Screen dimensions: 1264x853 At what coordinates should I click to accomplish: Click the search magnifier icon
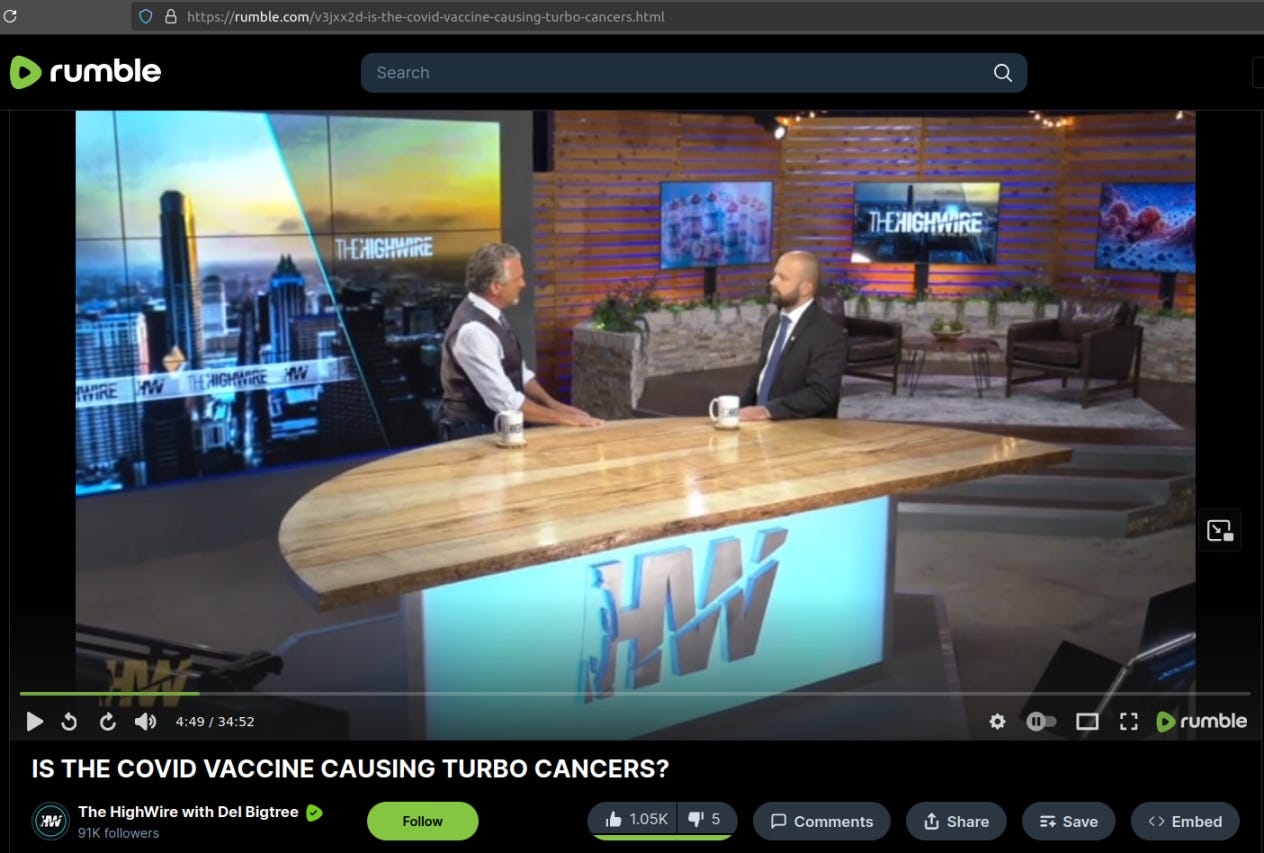(1002, 73)
